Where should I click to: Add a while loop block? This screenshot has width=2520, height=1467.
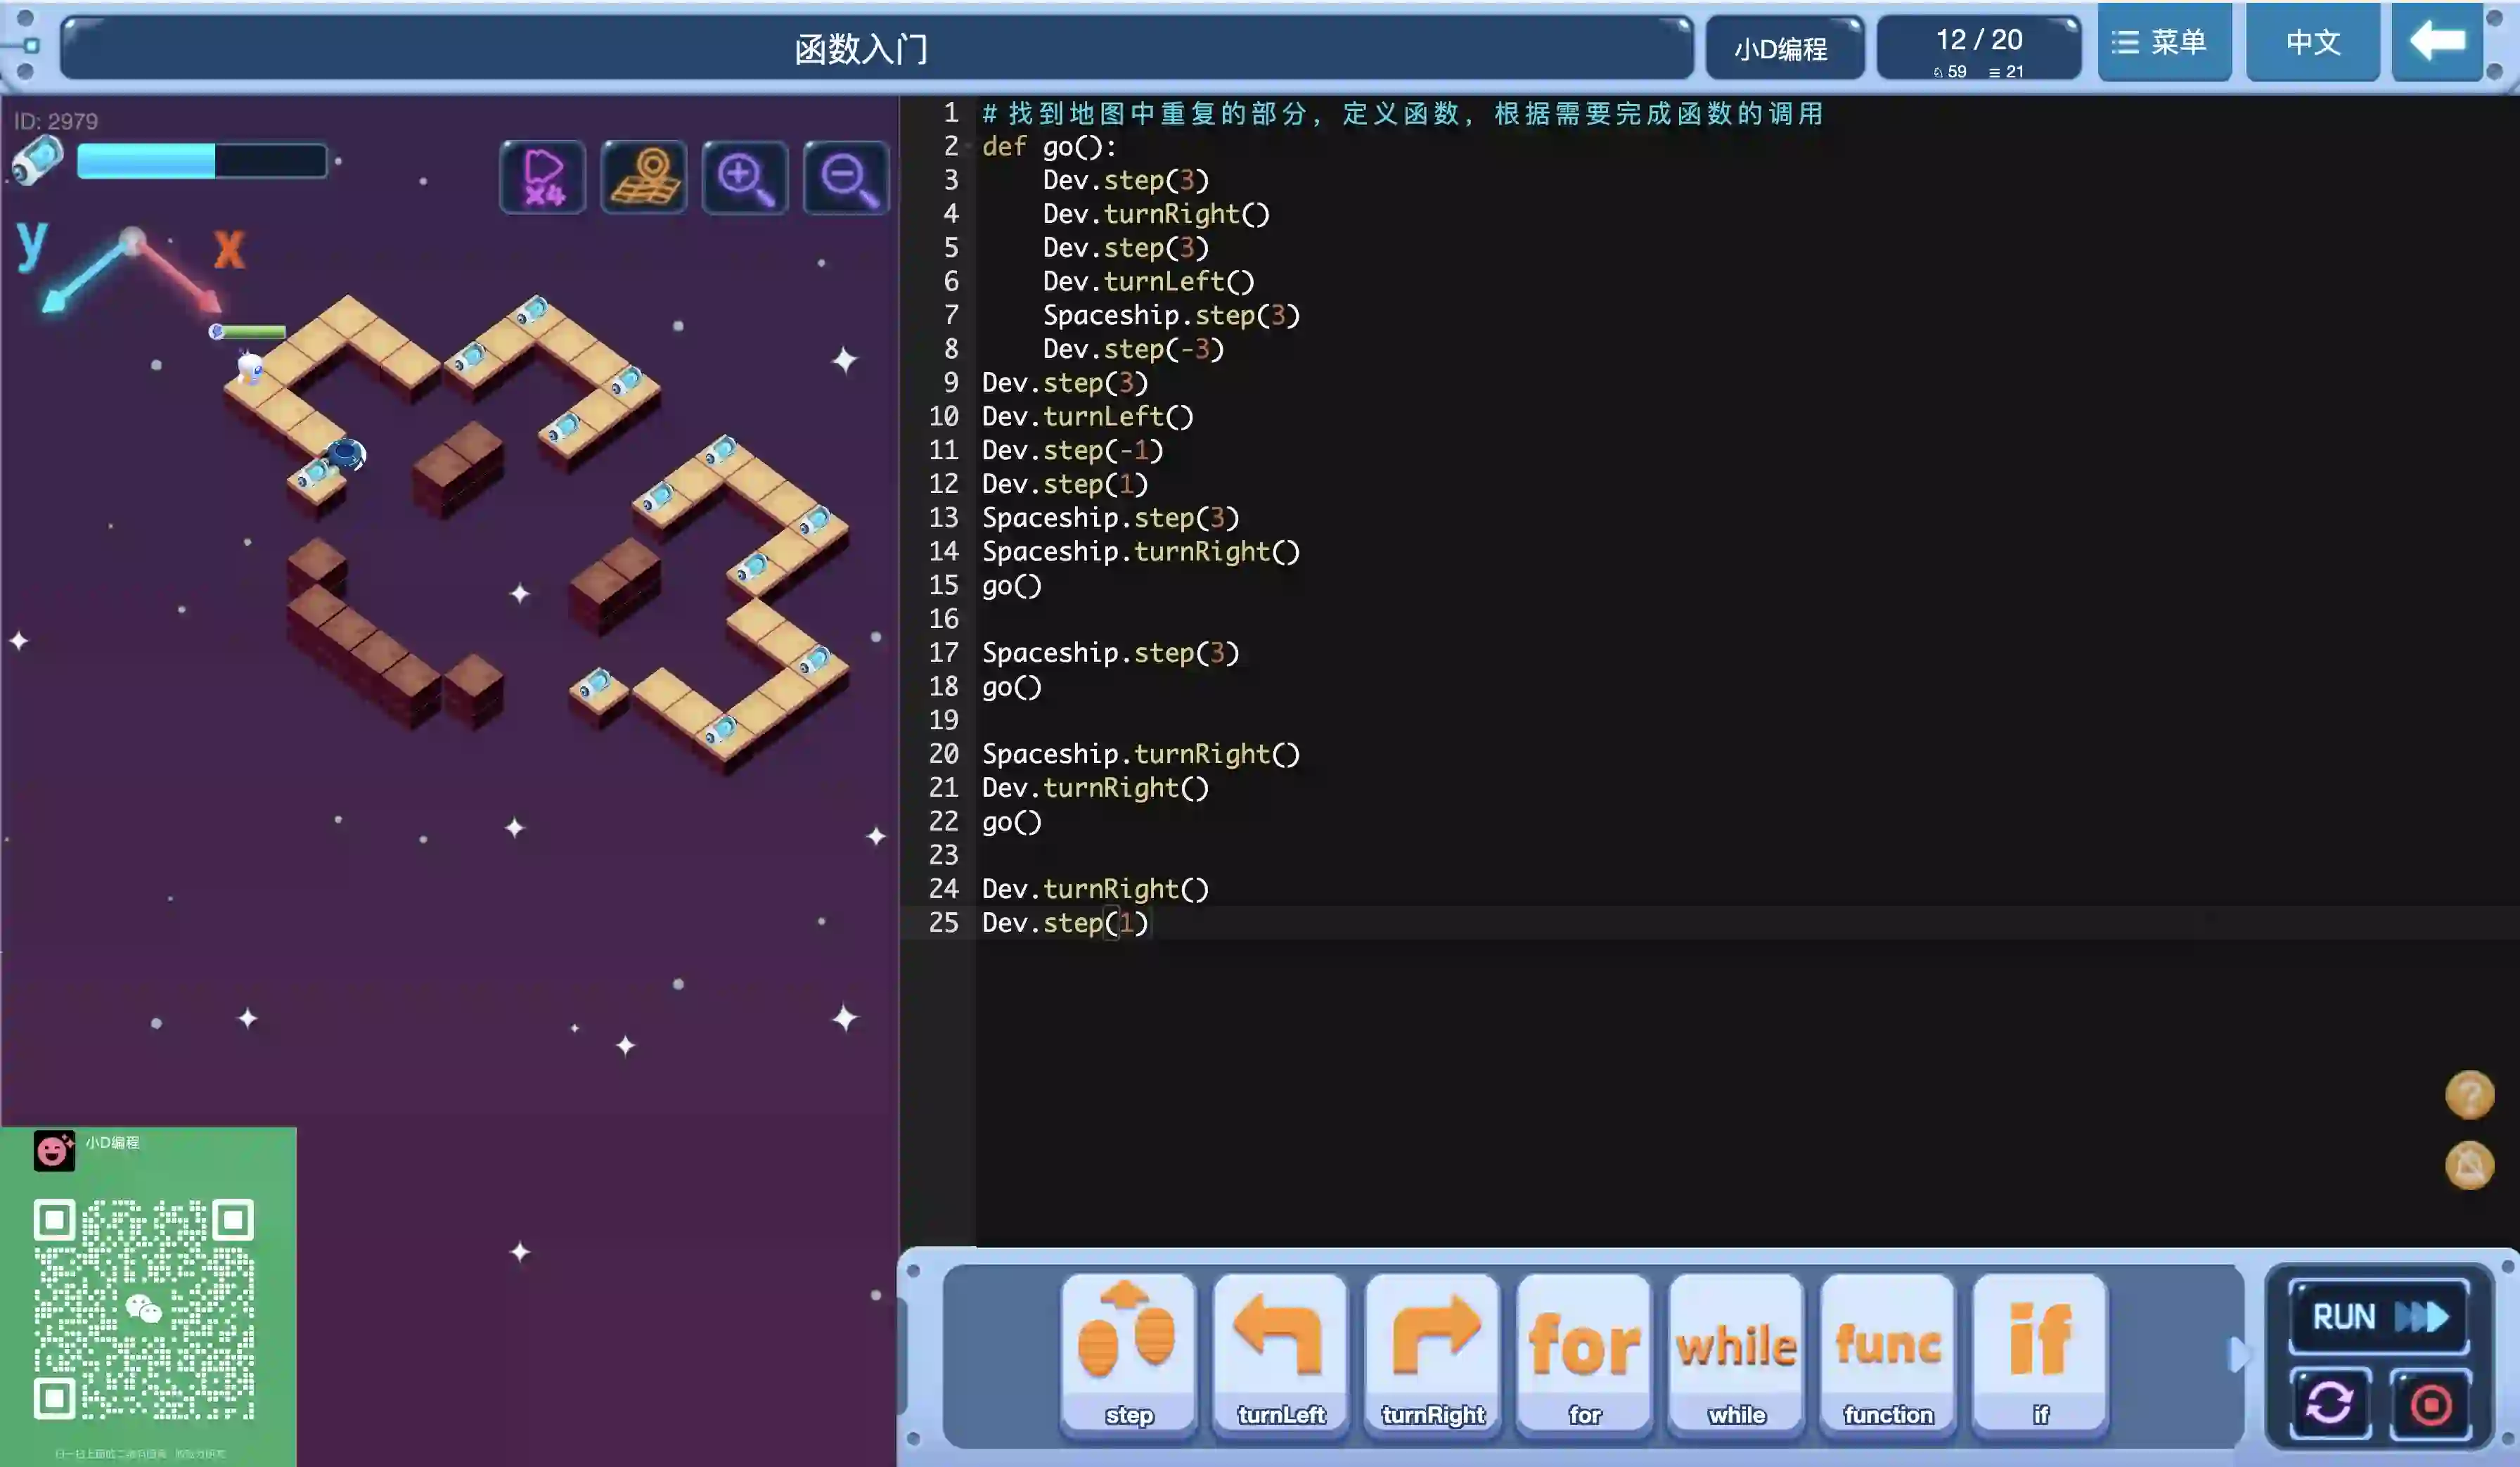1736,1352
